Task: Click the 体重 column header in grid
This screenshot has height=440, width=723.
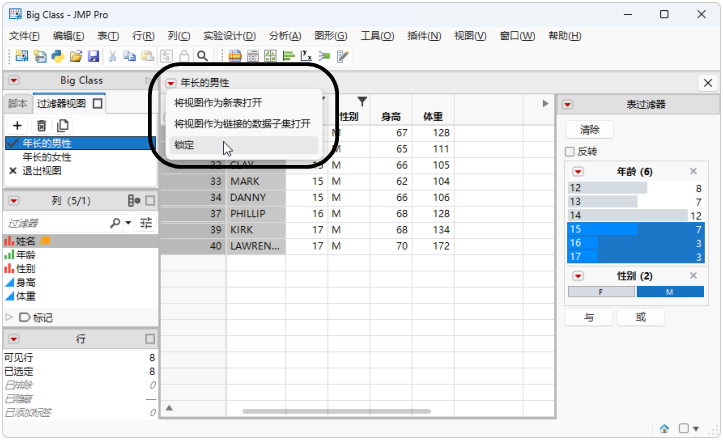Action: pos(433,117)
